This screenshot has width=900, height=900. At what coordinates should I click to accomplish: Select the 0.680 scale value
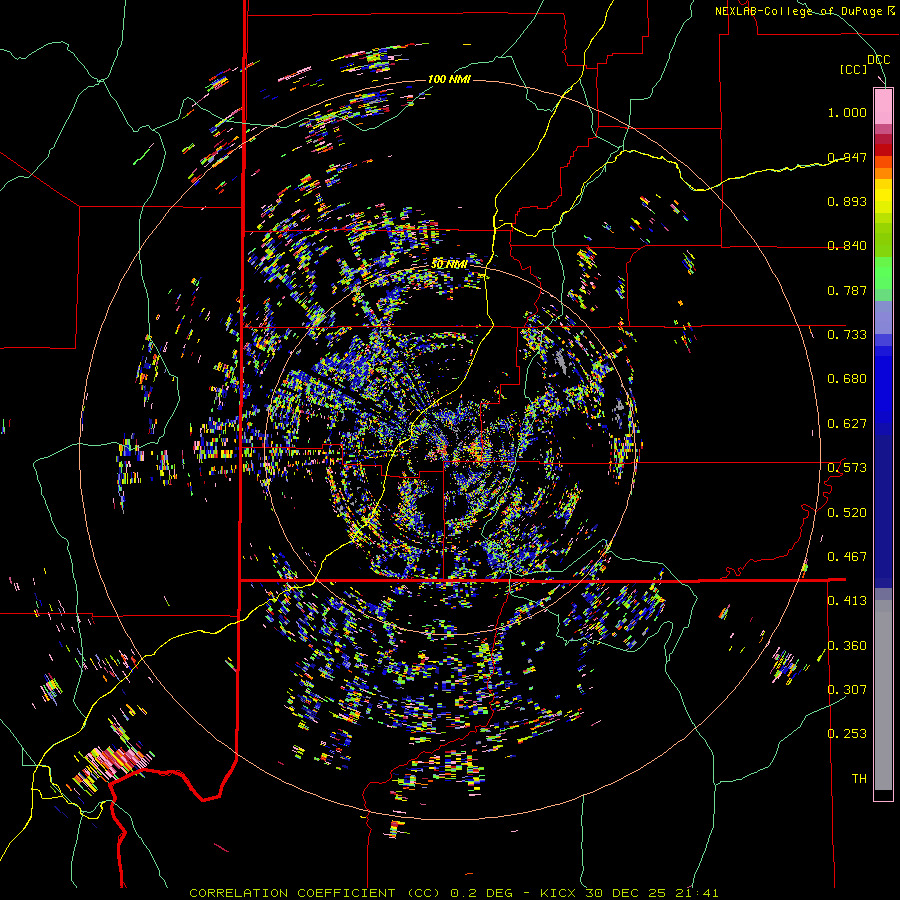click(x=847, y=379)
